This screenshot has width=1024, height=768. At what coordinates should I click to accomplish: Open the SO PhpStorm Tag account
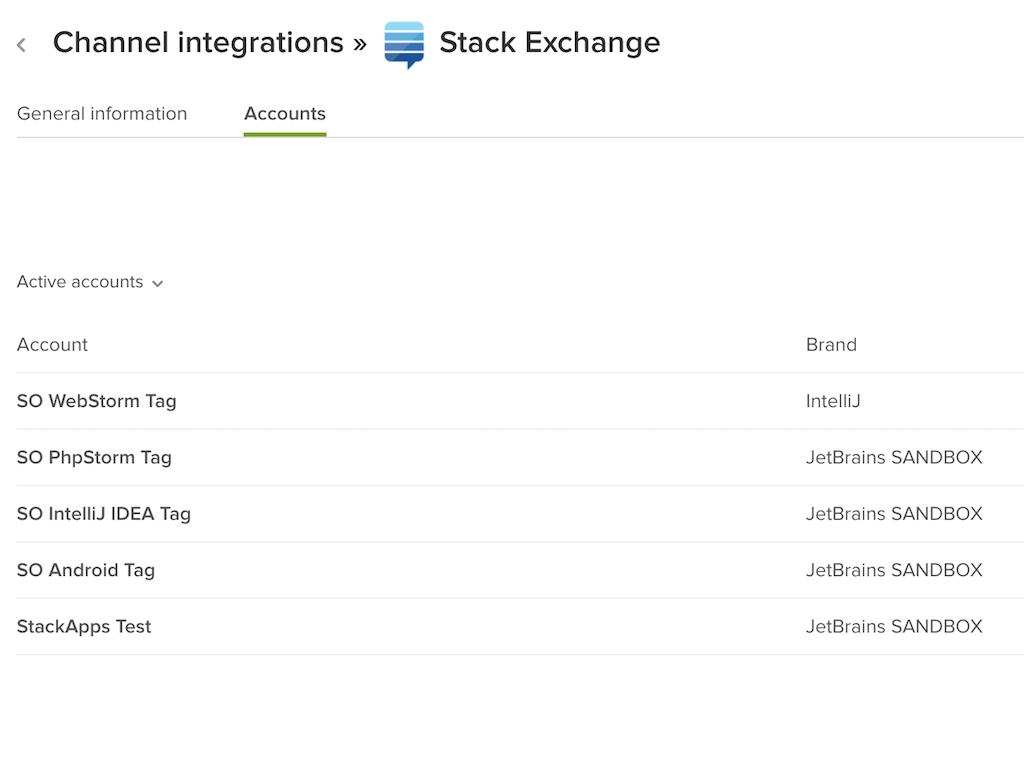tap(94, 457)
